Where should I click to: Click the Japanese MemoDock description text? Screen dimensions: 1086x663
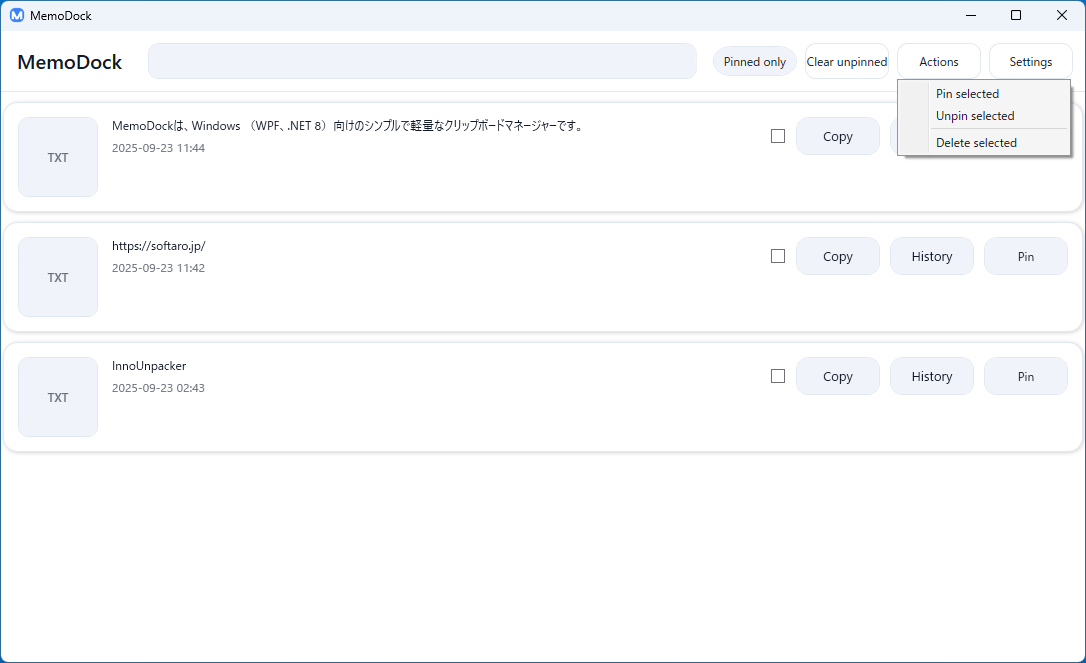pos(348,126)
